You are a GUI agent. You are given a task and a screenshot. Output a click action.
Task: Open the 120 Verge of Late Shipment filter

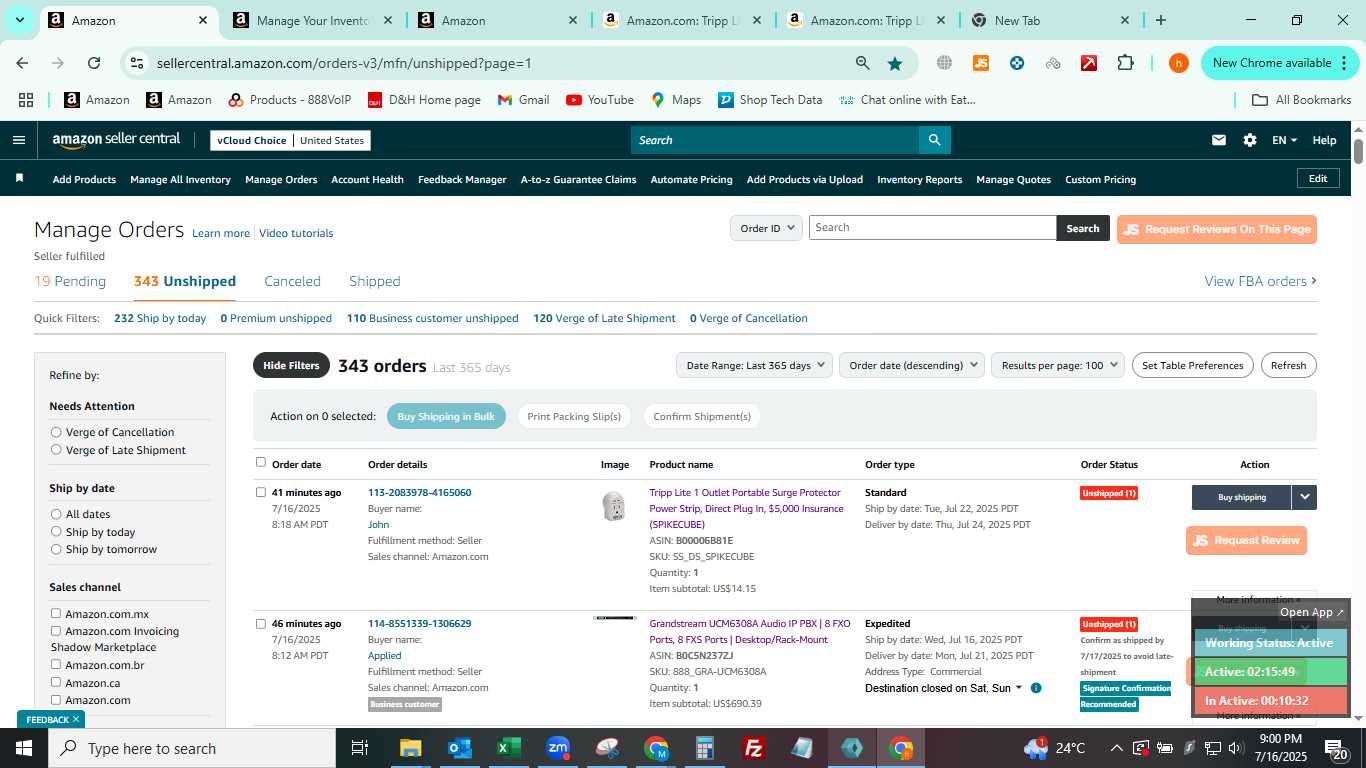tap(604, 318)
